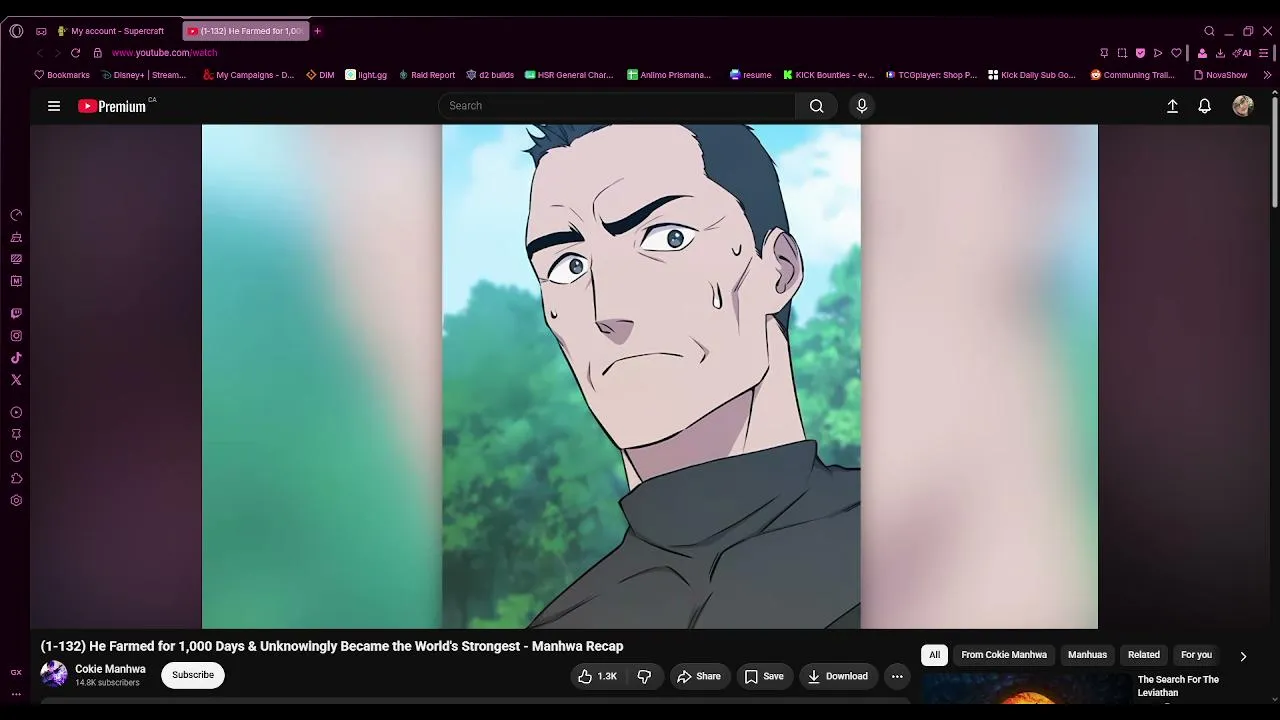This screenshot has height=720, width=1280.
Task: Open 'The Search For The Leviathan' video
Action: coord(1178,686)
